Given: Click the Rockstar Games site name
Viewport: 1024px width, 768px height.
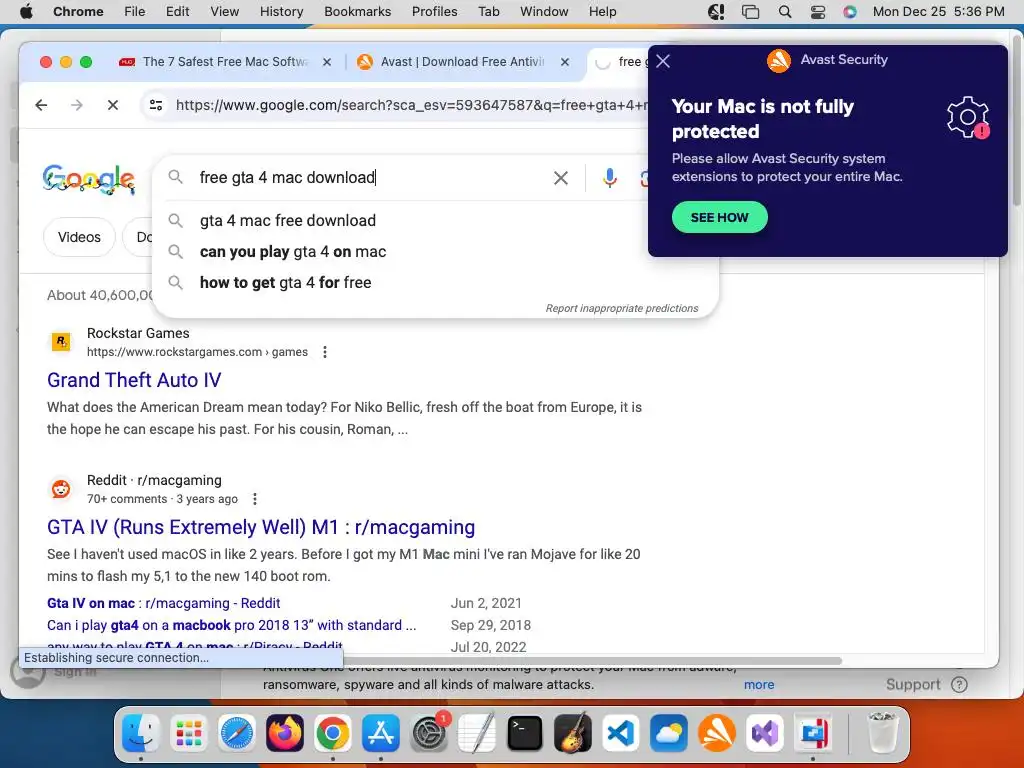Looking at the screenshot, I should click(138, 333).
